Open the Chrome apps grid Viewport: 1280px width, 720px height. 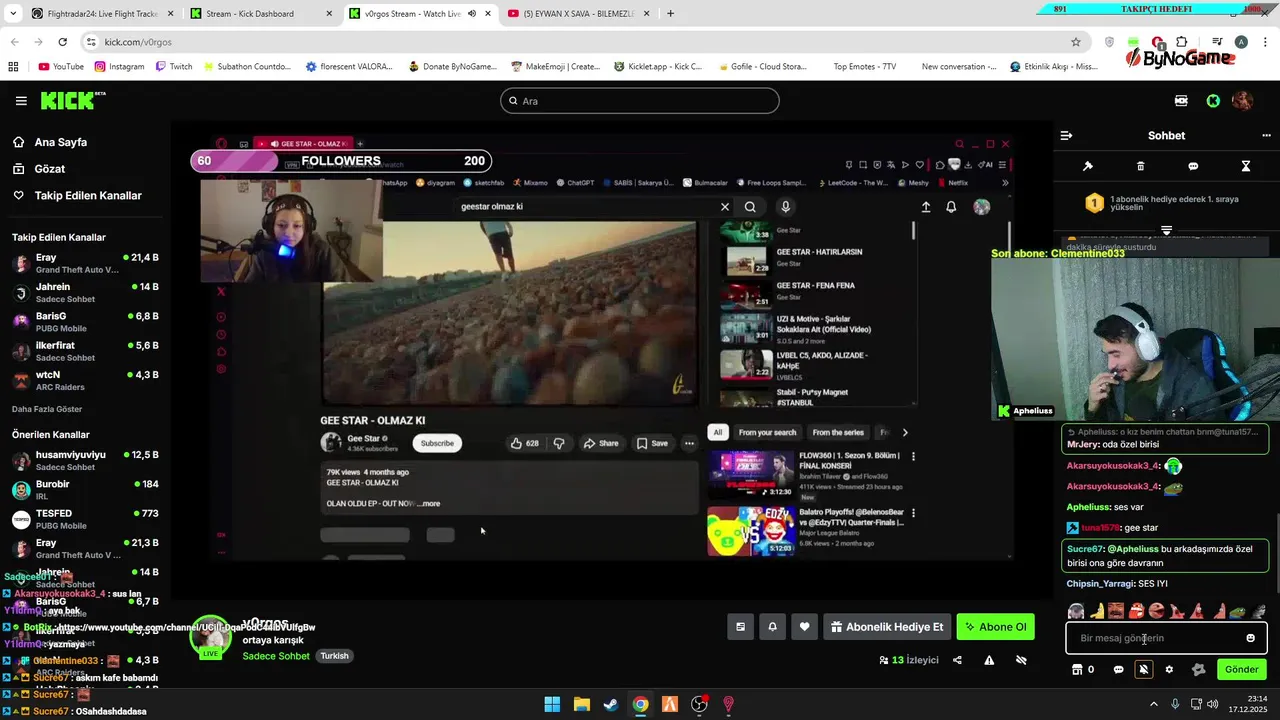point(13,67)
